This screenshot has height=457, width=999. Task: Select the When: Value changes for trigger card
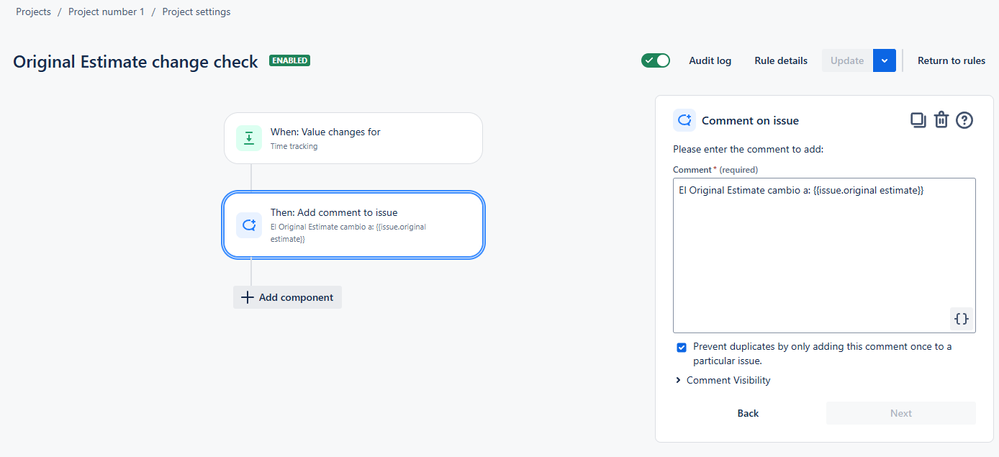pyautogui.click(x=353, y=138)
